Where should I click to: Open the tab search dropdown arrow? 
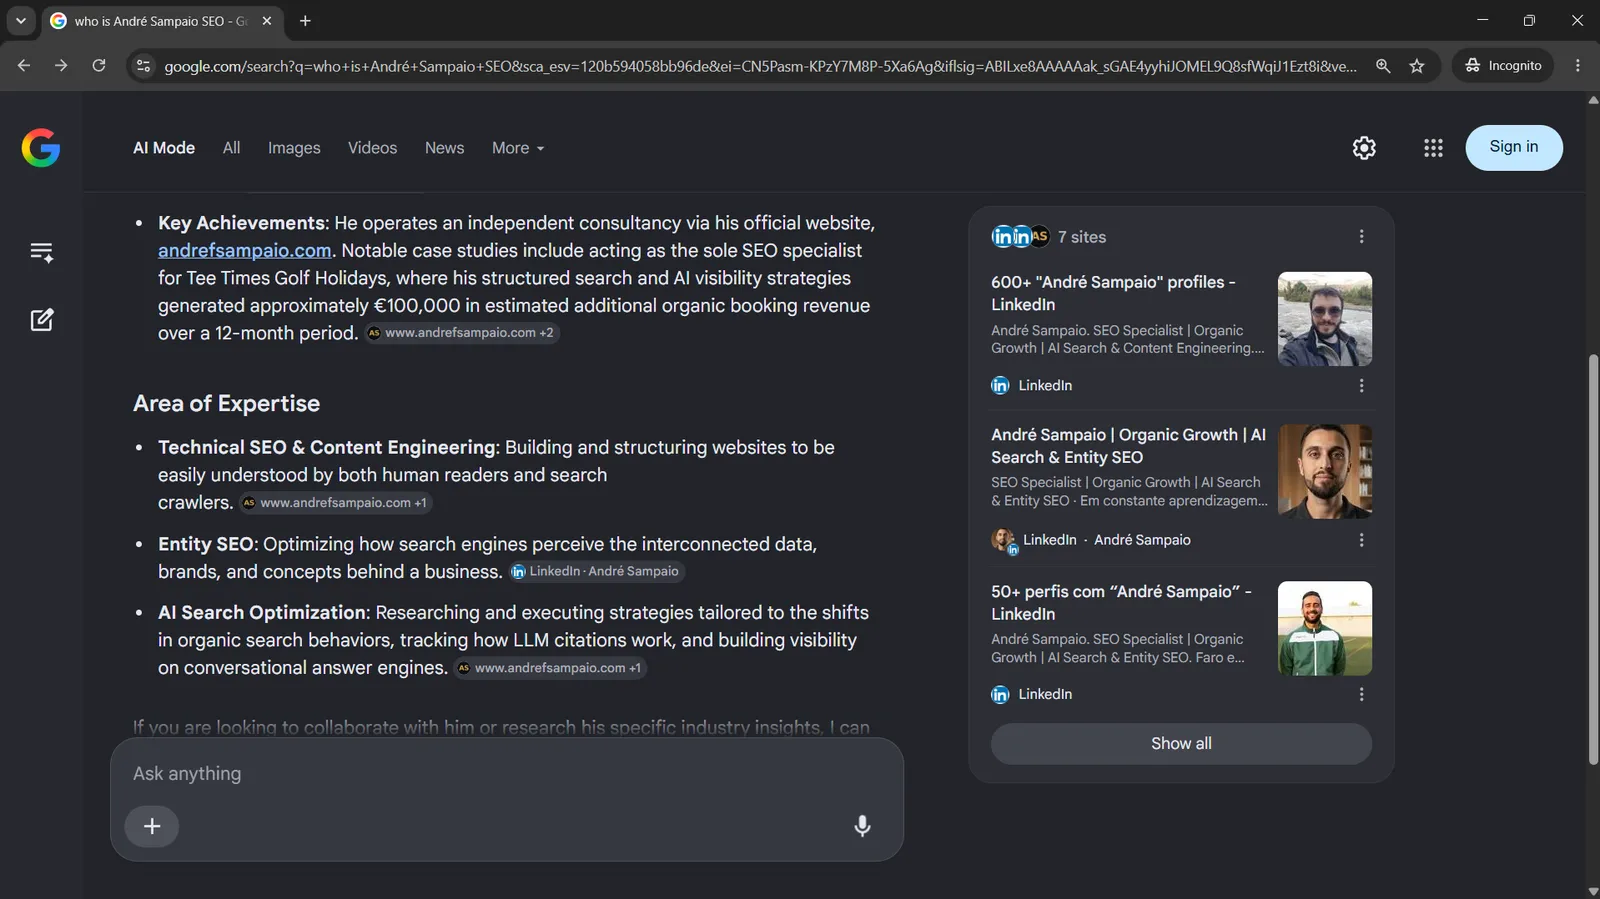click(x=21, y=21)
